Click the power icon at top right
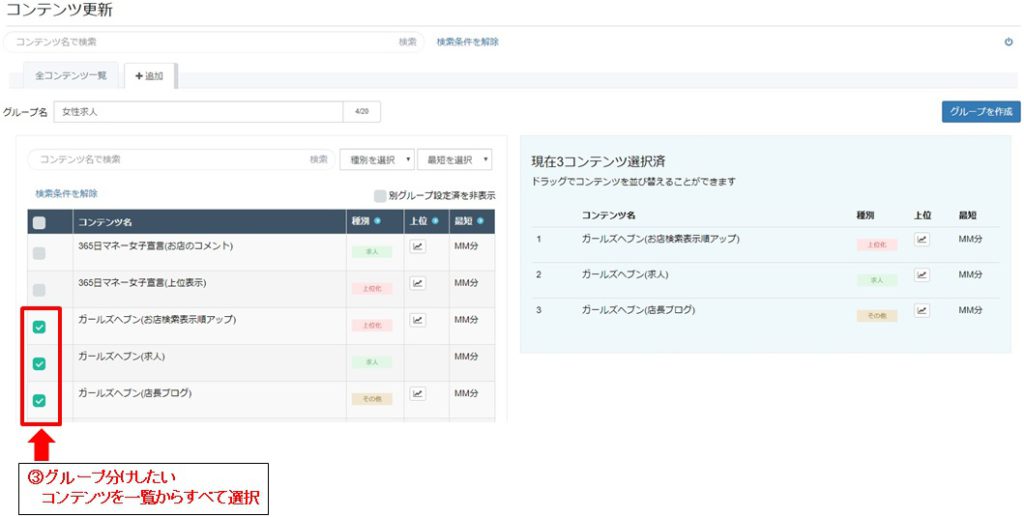The width and height of the screenshot is (1024, 517). pyautogui.click(x=1008, y=42)
